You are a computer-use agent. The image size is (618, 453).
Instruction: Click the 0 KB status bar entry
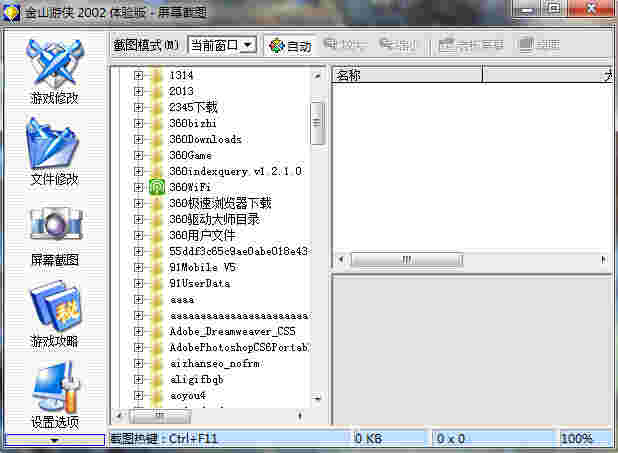click(x=368, y=438)
